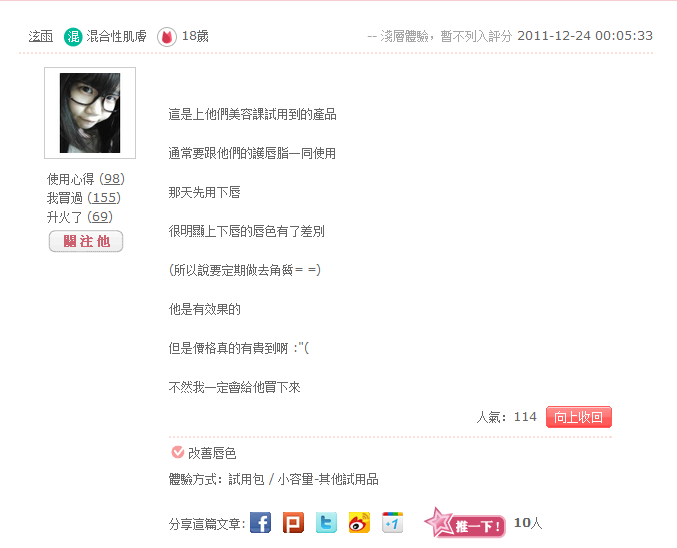
Task: Share the article on Weibo
Action: (x=359, y=523)
